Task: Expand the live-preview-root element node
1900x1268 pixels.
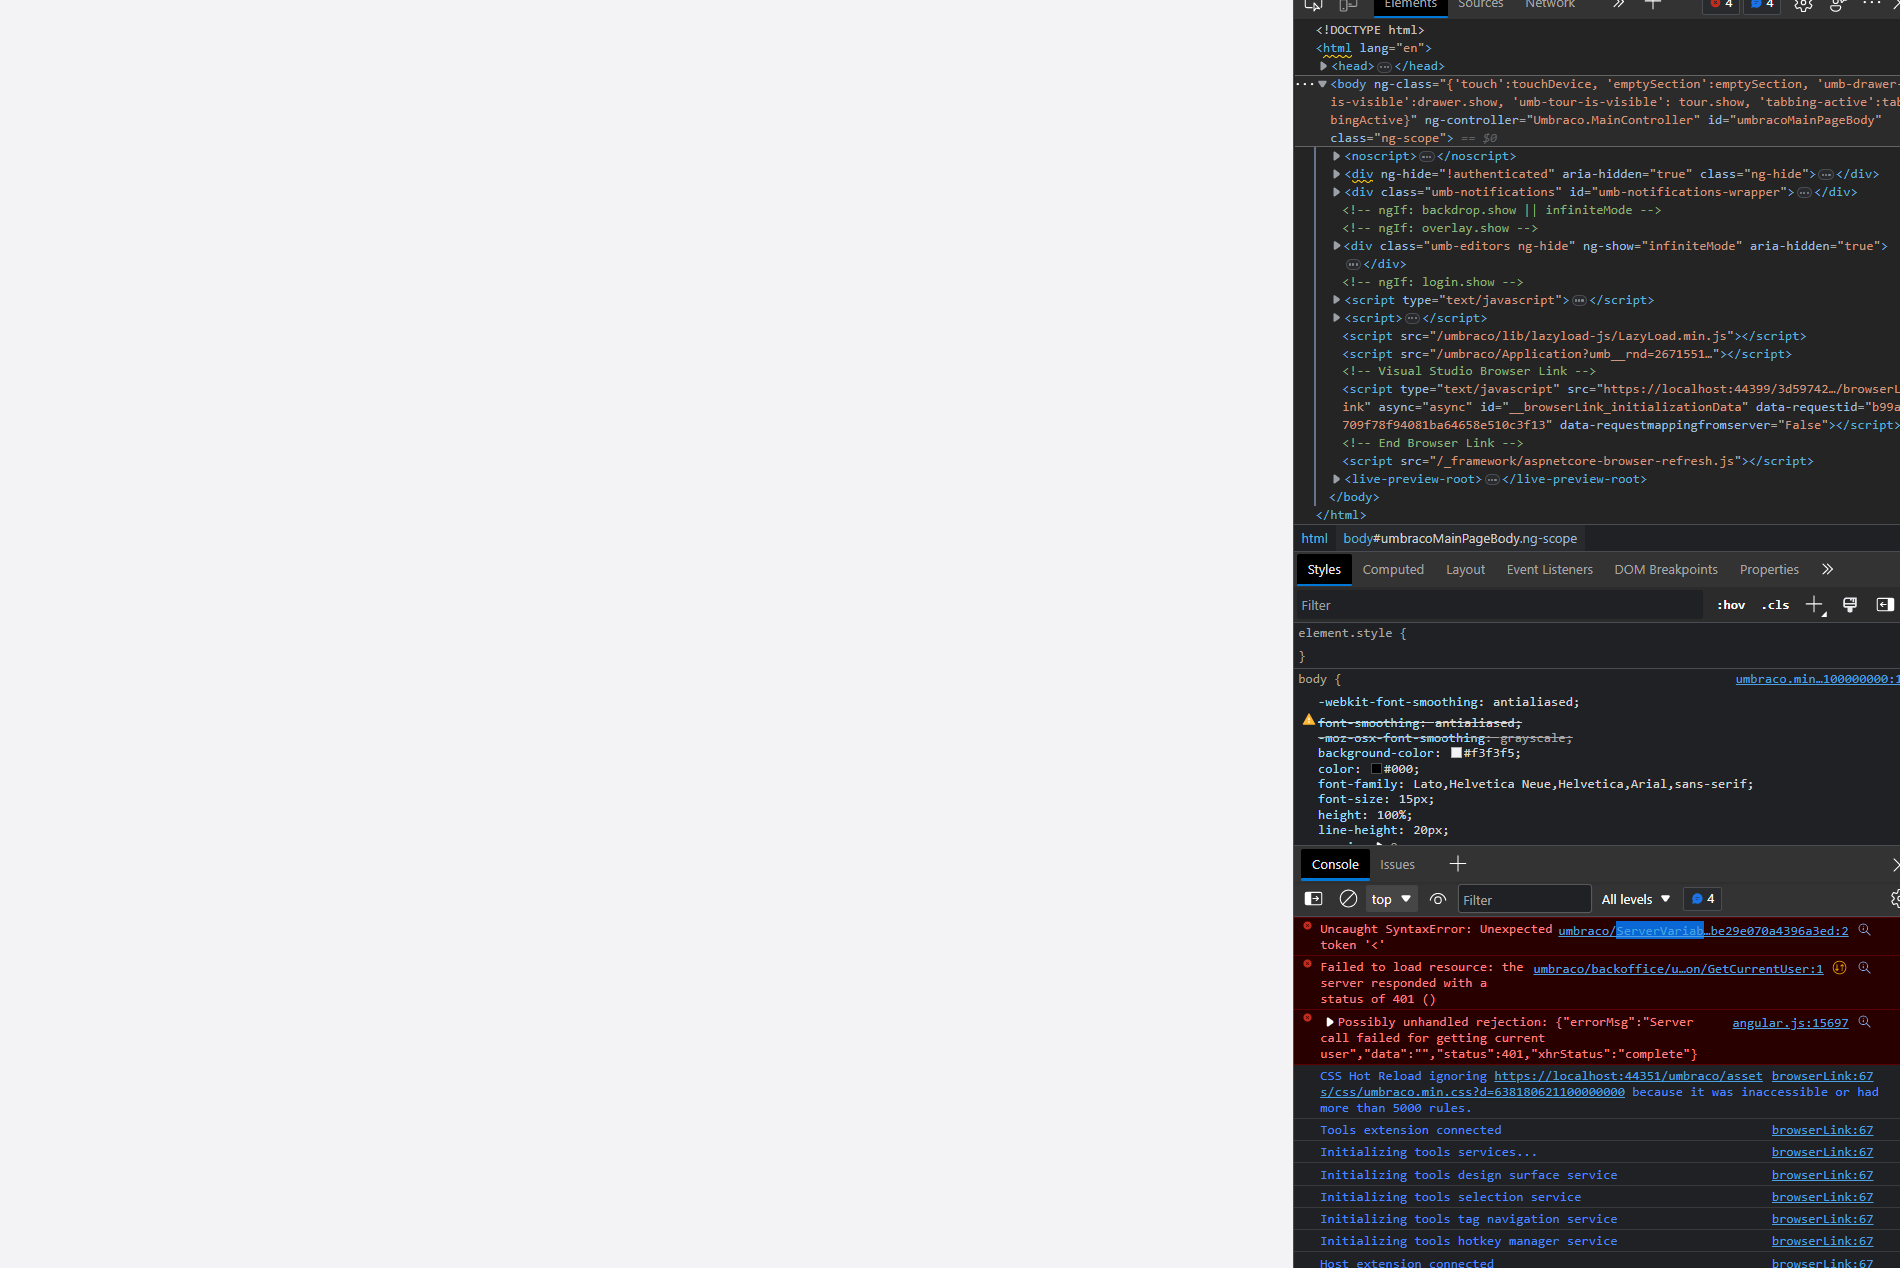Action: [x=1337, y=479]
